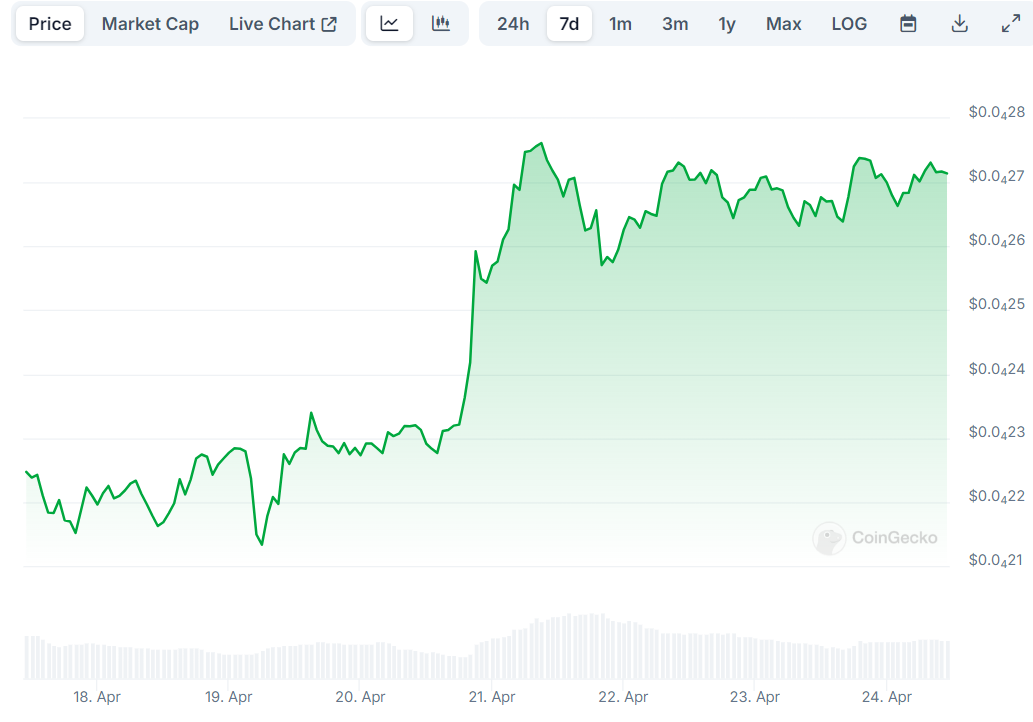This screenshot has height=722, width=1033.
Task: Switch to the Price tab
Action: pos(50,24)
